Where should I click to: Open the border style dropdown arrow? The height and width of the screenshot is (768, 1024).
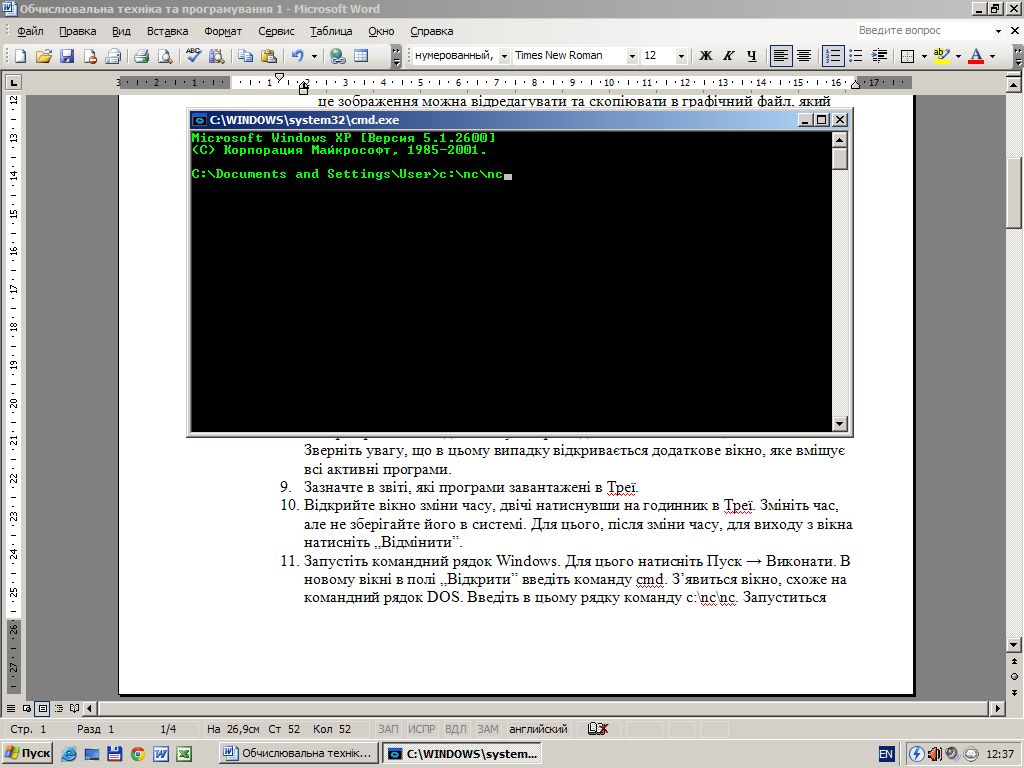click(923, 56)
